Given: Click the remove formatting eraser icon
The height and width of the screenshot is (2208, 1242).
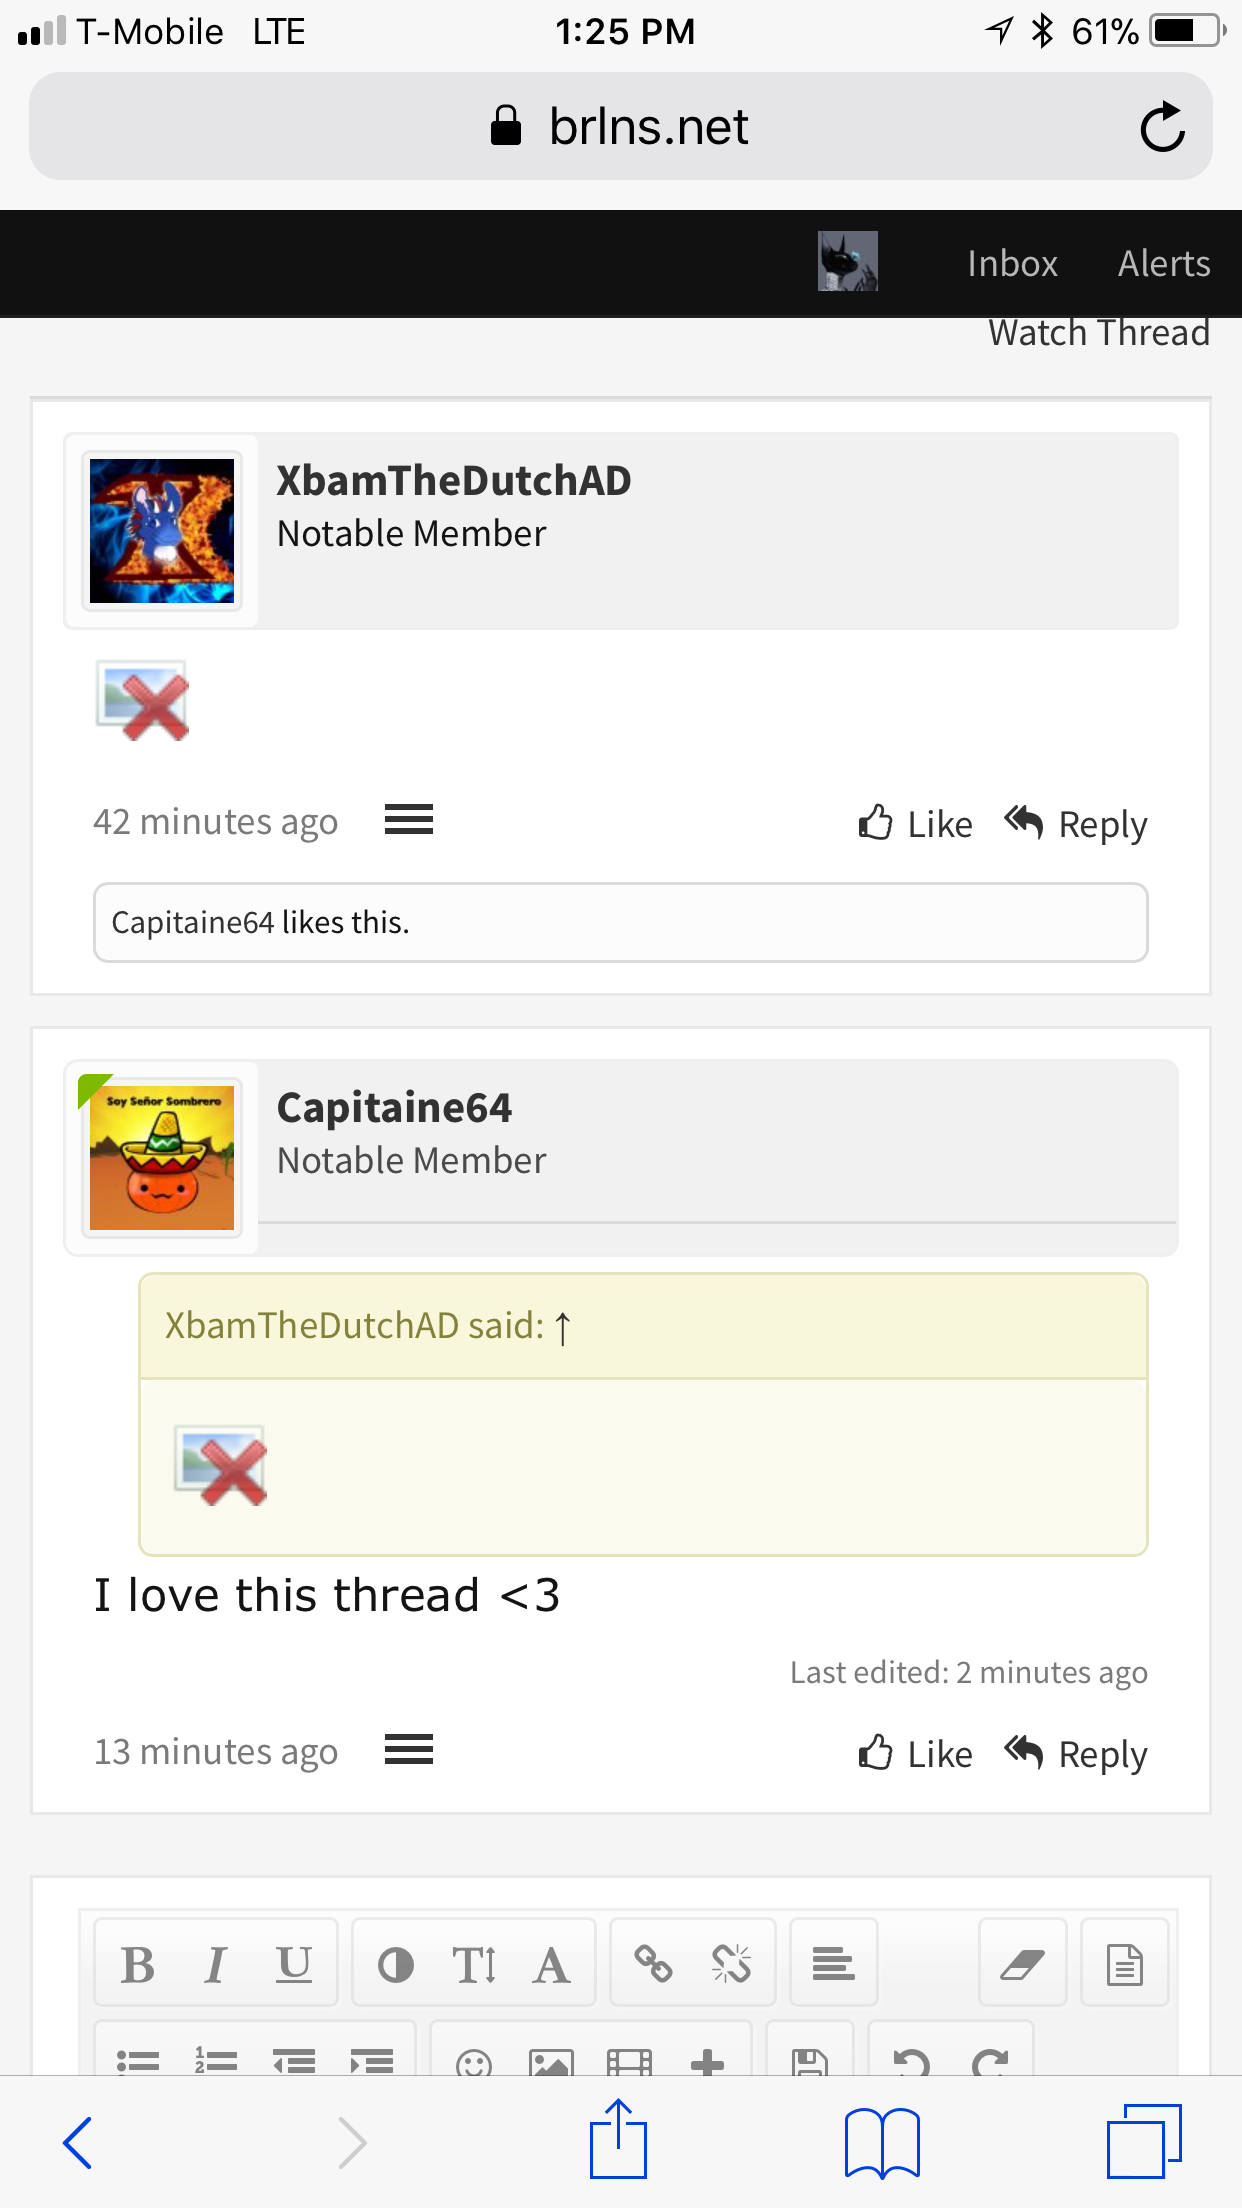Looking at the screenshot, I should tap(1022, 1965).
